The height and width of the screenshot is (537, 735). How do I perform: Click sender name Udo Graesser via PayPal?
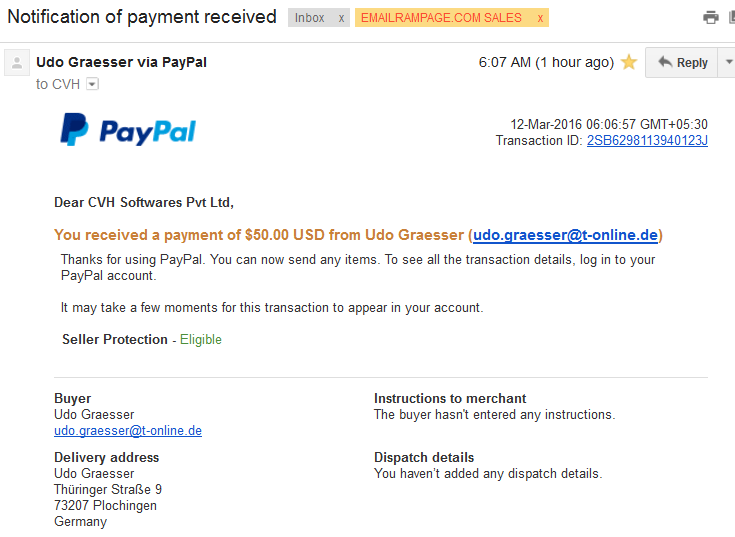coord(121,62)
